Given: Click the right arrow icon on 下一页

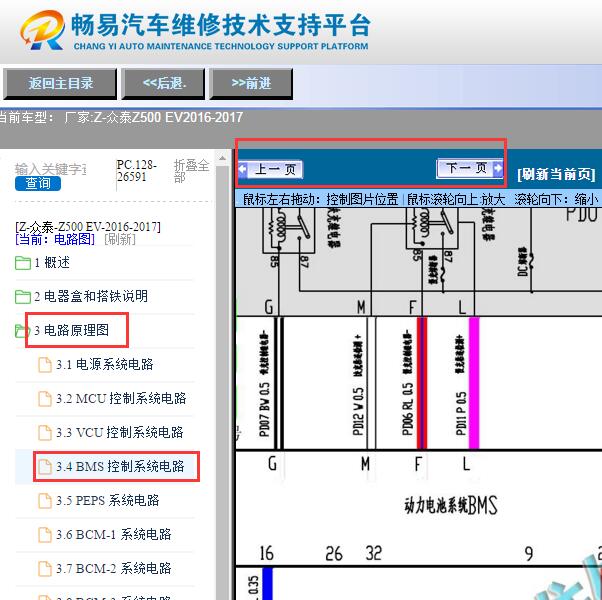Looking at the screenshot, I should [x=498, y=168].
